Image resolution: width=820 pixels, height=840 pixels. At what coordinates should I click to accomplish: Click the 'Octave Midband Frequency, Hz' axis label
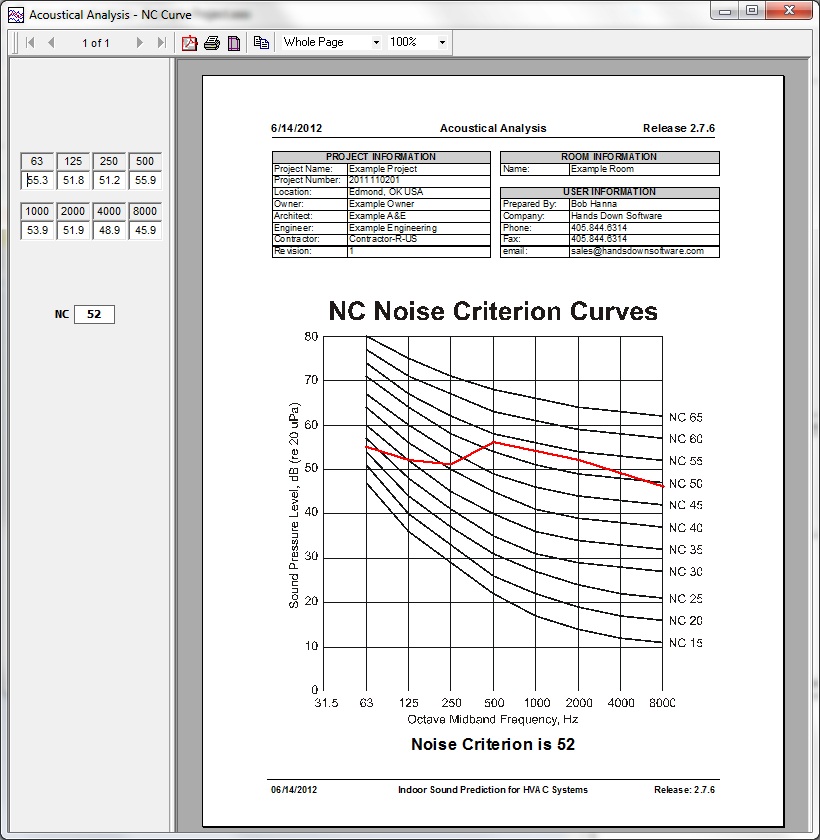pyautogui.click(x=493, y=719)
